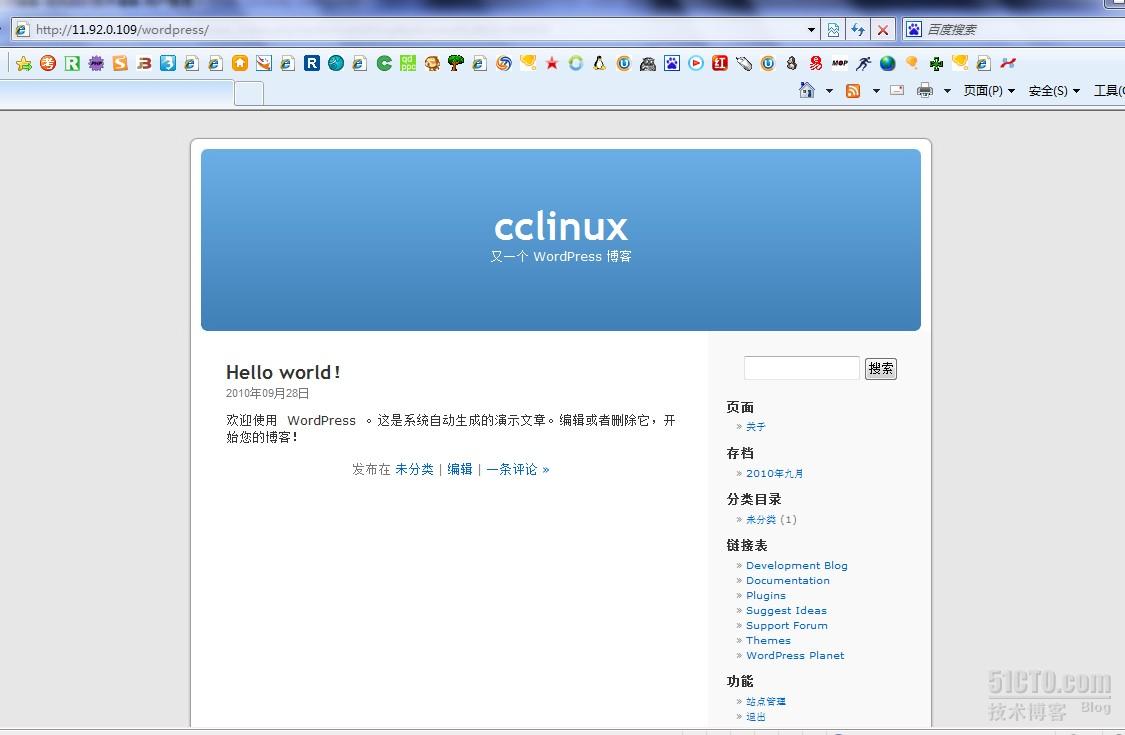Image resolution: width=1125 pixels, height=735 pixels.
Task: Open the 页面(P) page menu
Action: [989, 90]
